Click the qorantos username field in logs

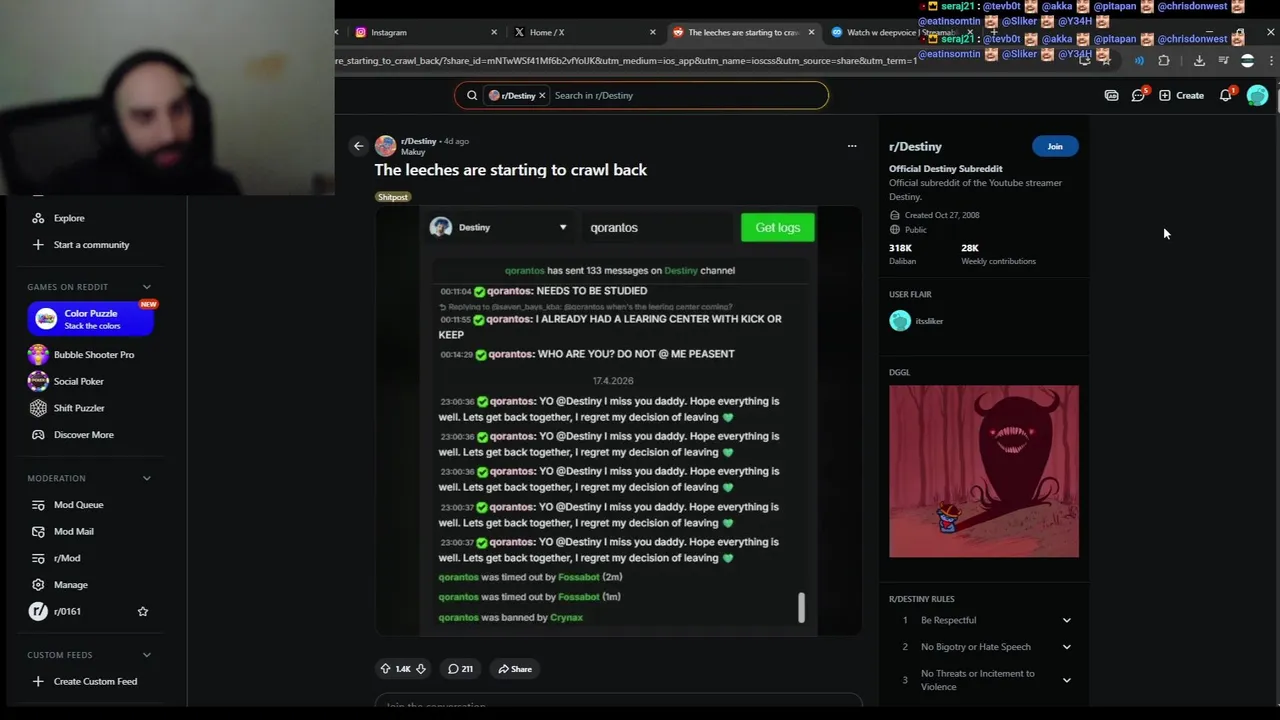658,227
